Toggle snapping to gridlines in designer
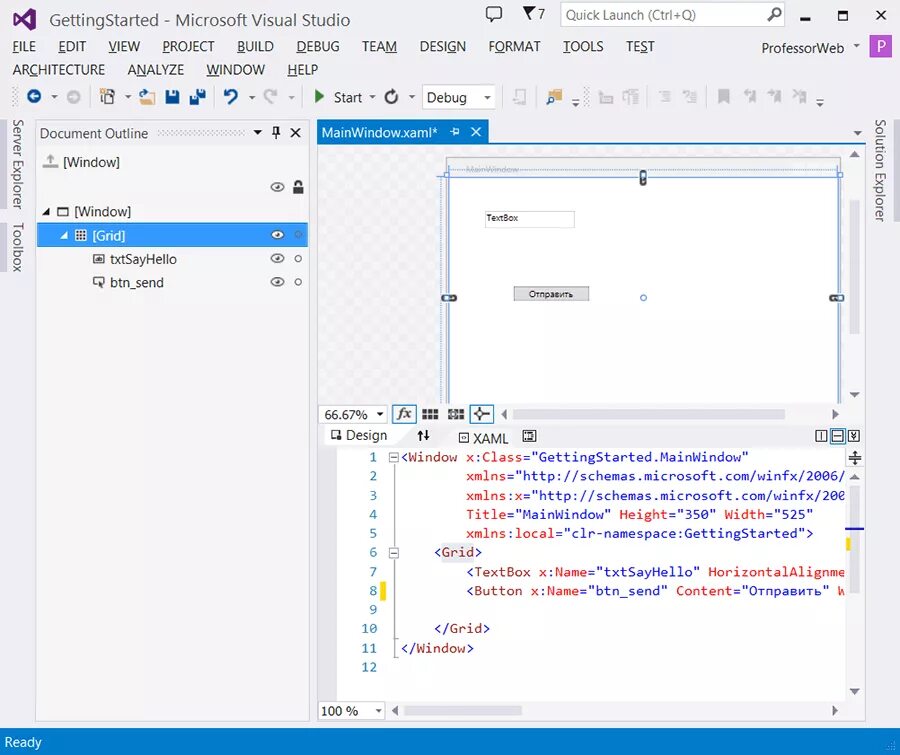This screenshot has width=900, height=755. [456, 414]
